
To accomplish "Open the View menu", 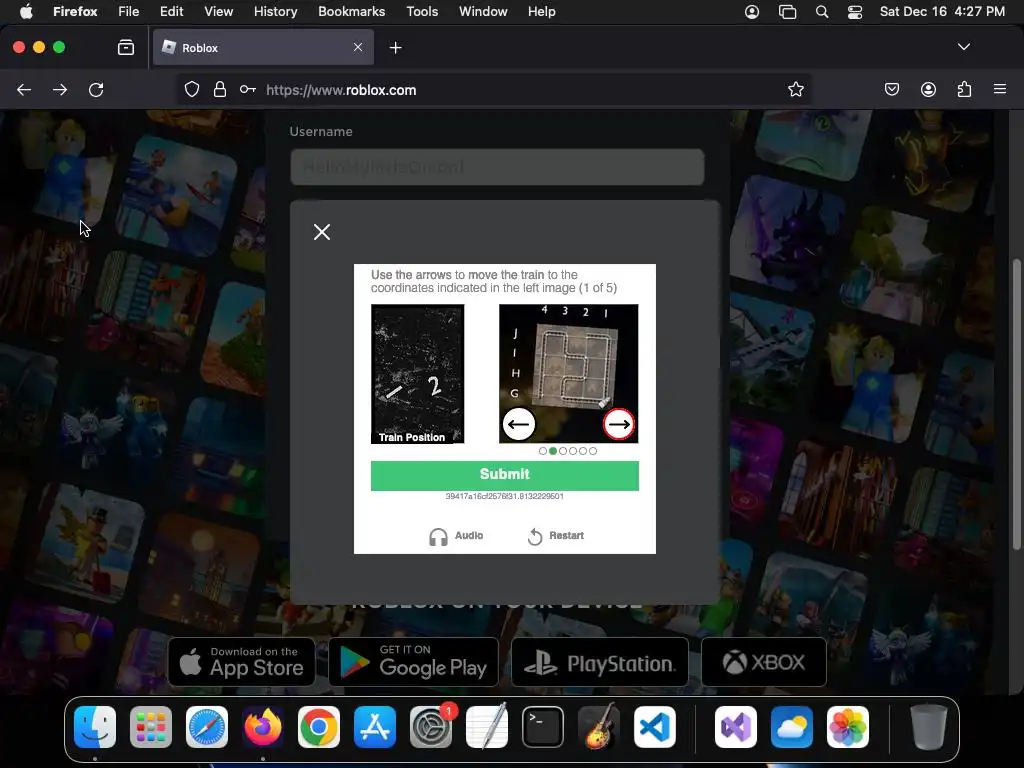I will click(218, 11).
